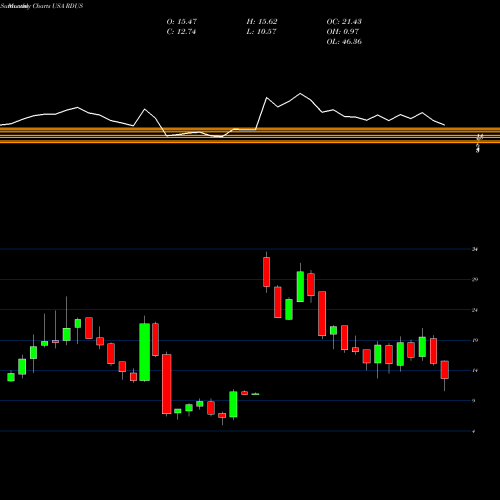500x500 pixels.
Task: Click the price axis label 4
Action: coord(474,431)
